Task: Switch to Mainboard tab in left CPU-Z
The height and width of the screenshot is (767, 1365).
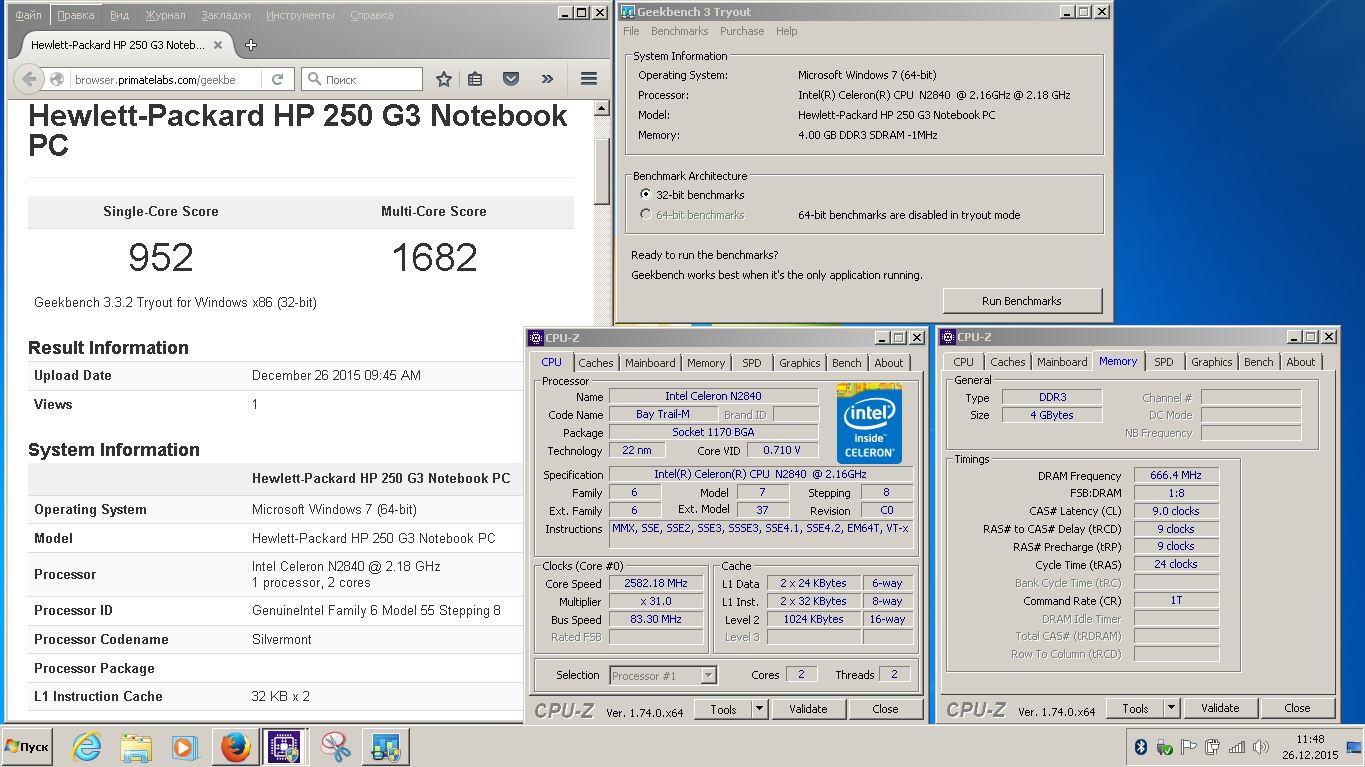Action: point(650,363)
